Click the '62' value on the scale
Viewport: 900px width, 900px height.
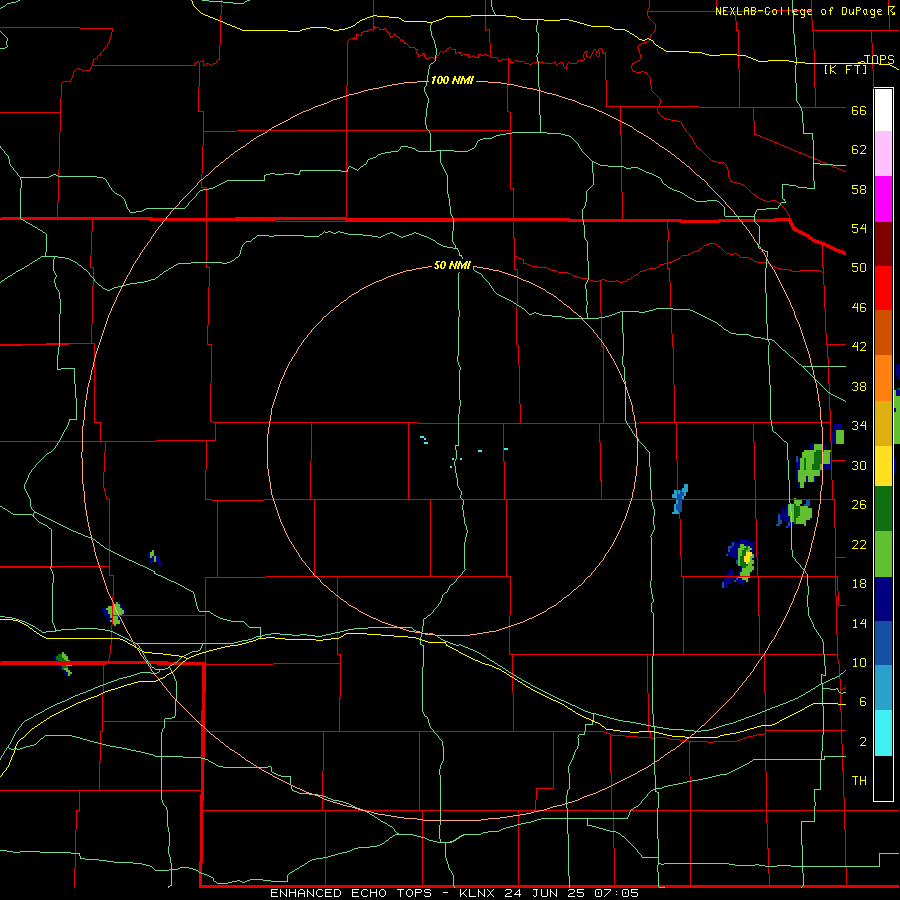tap(859, 150)
